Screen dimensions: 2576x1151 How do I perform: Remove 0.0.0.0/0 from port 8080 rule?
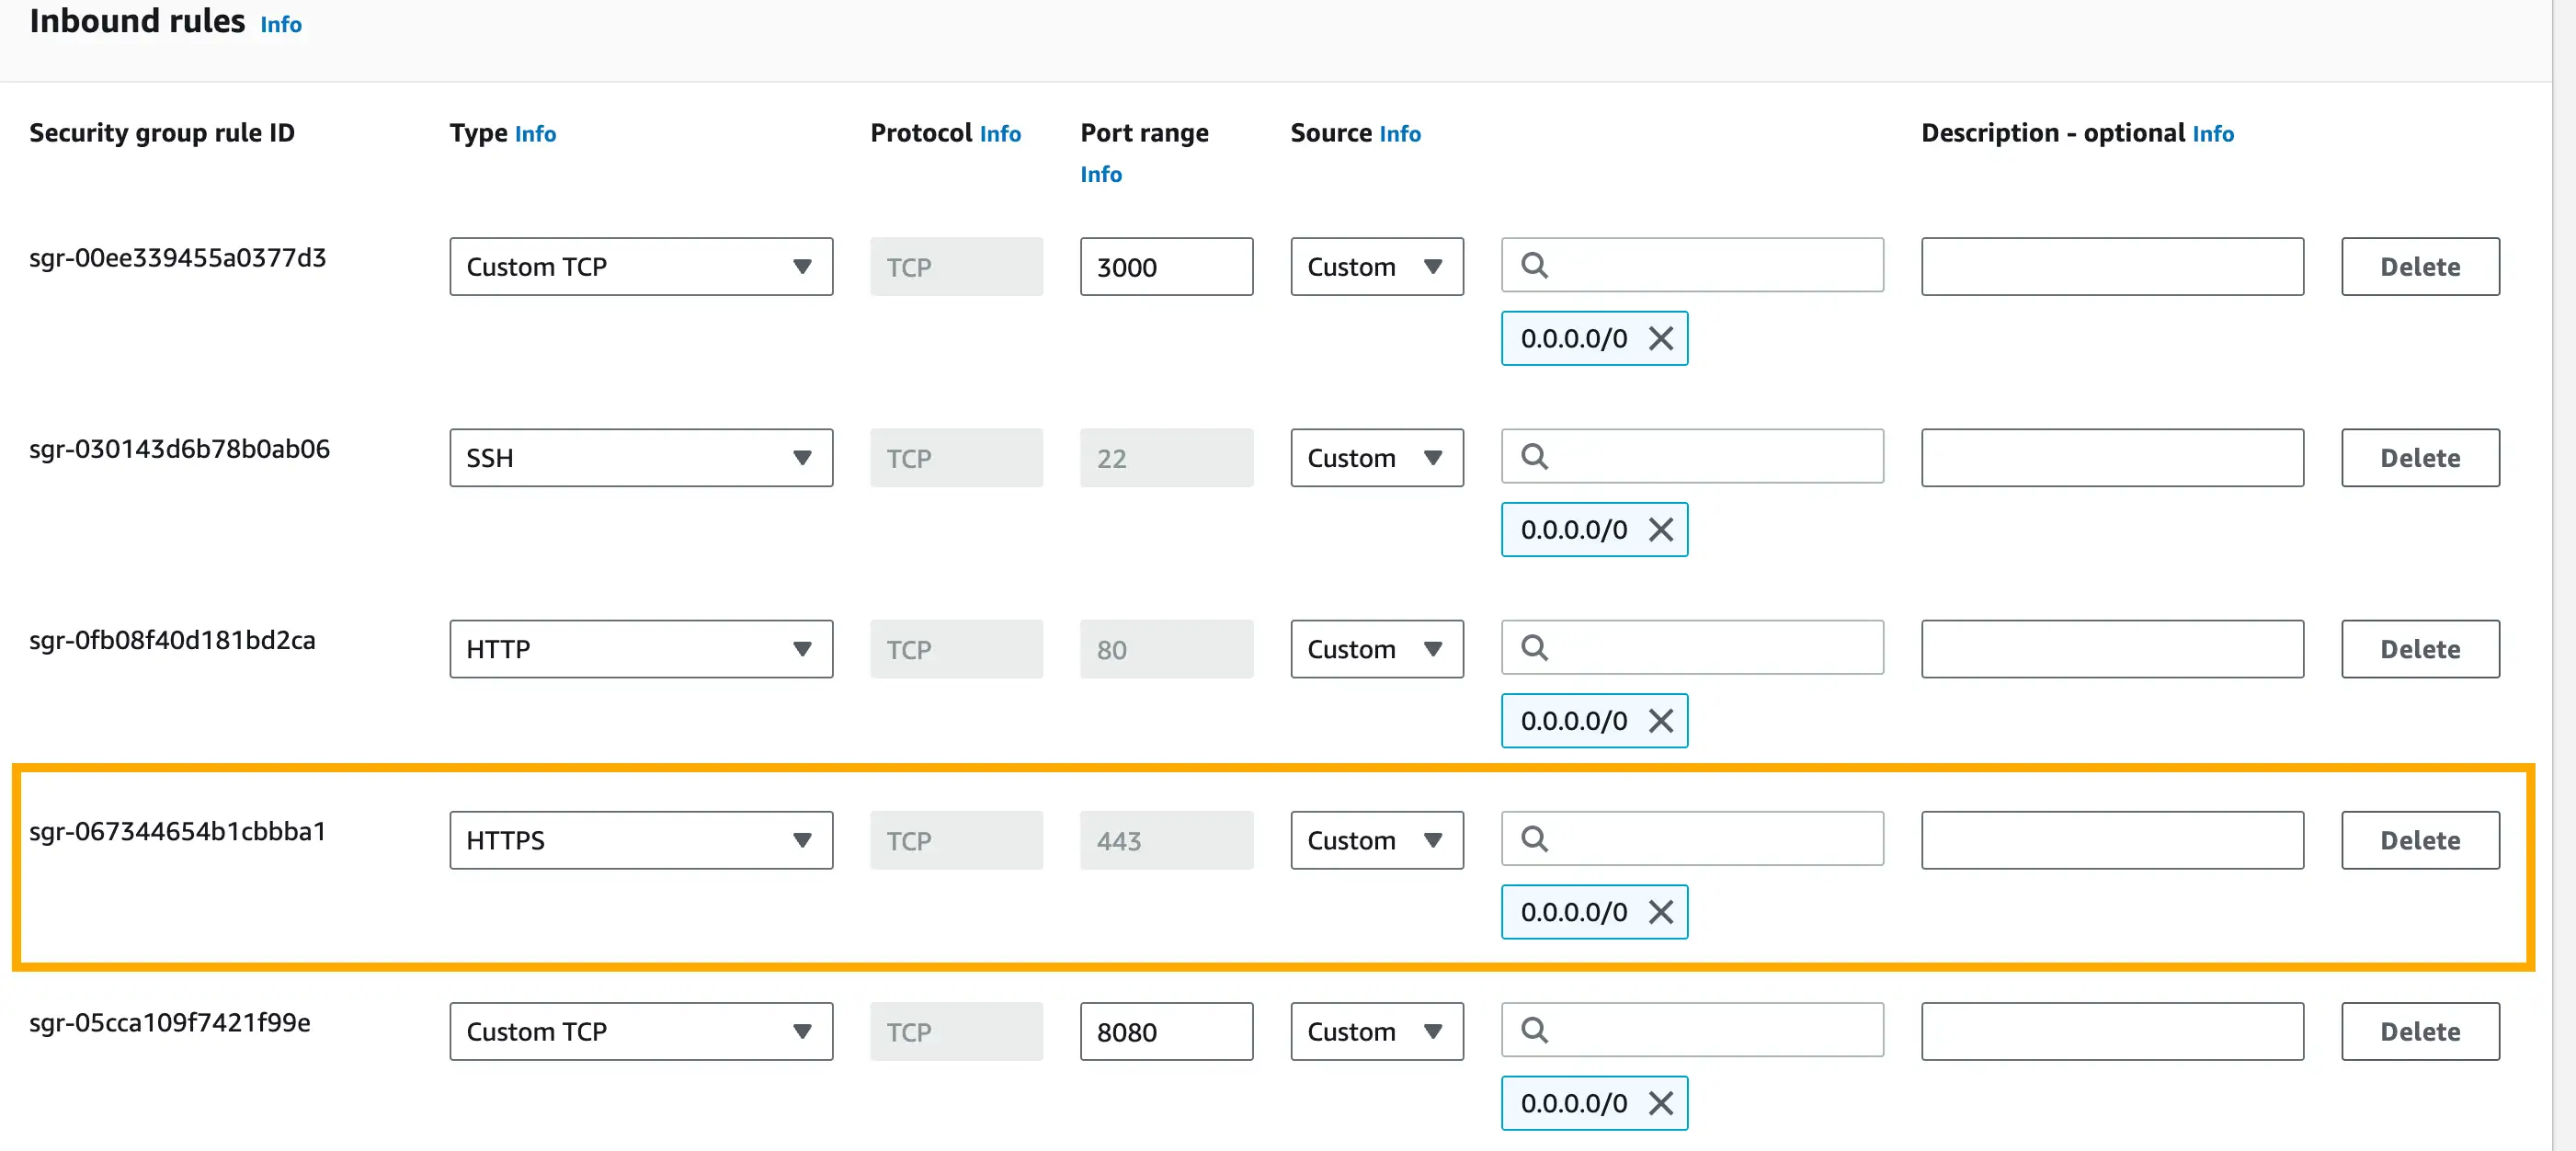coord(1661,1102)
